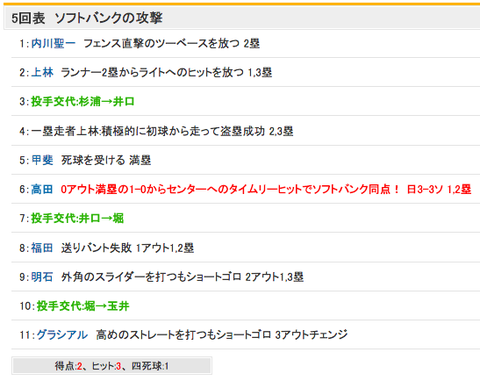Open player link 福田
The width and height of the screenshot is (480, 381).
click(x=42, y=248)
